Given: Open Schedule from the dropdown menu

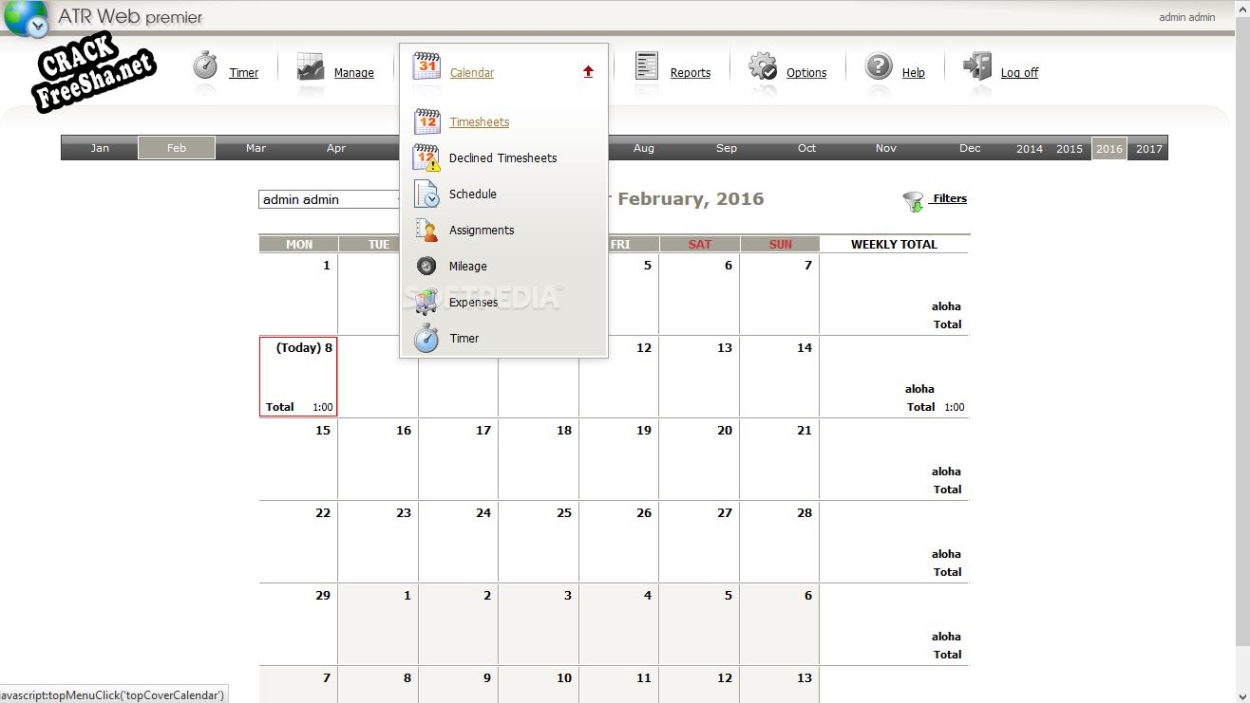Looking at the screenshot, I should pos(472,194).
